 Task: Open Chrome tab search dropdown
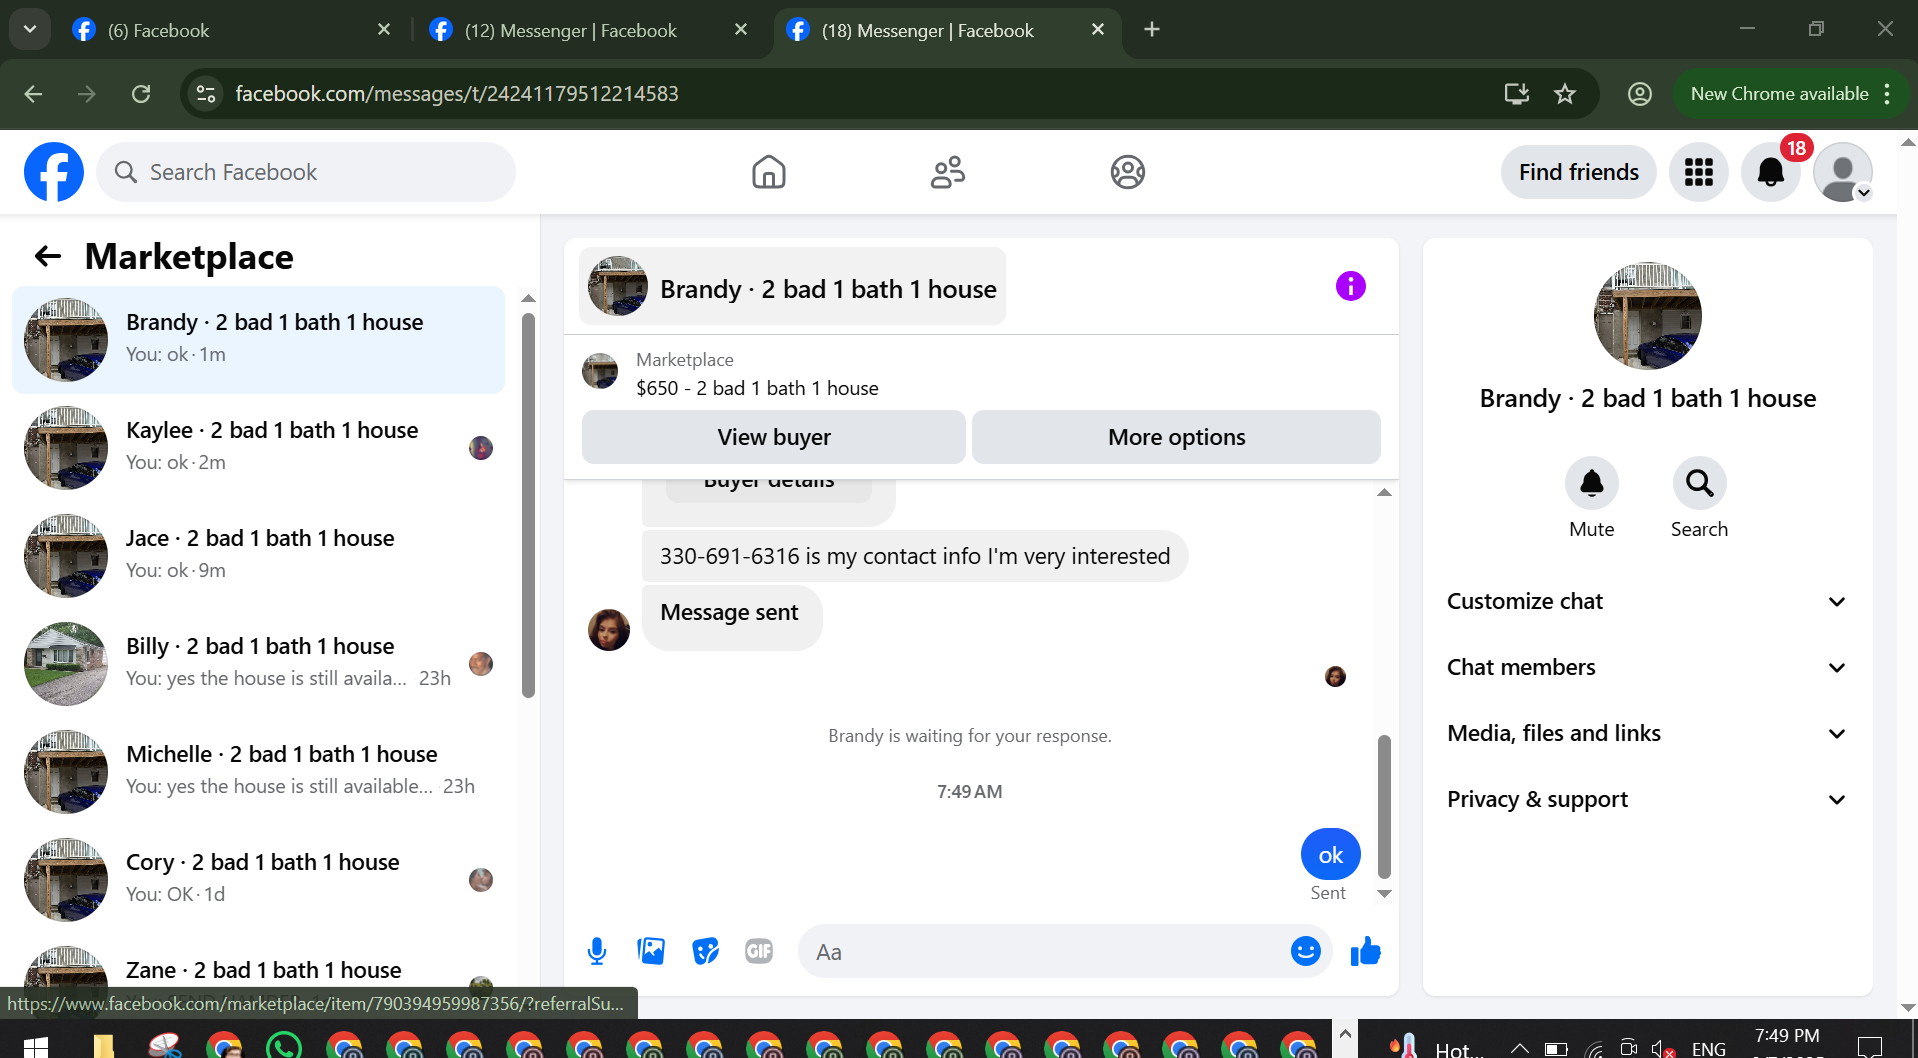click(x=30, y=30)
